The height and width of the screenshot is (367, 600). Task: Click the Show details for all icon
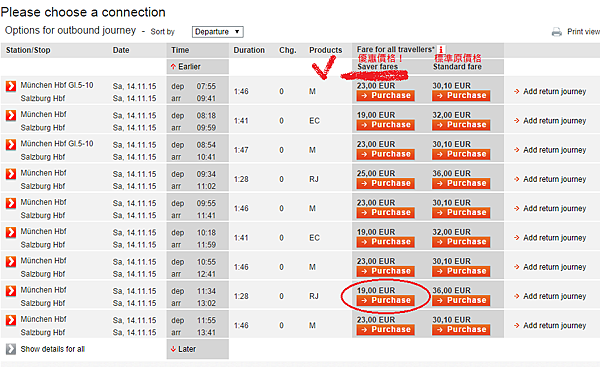11,349
